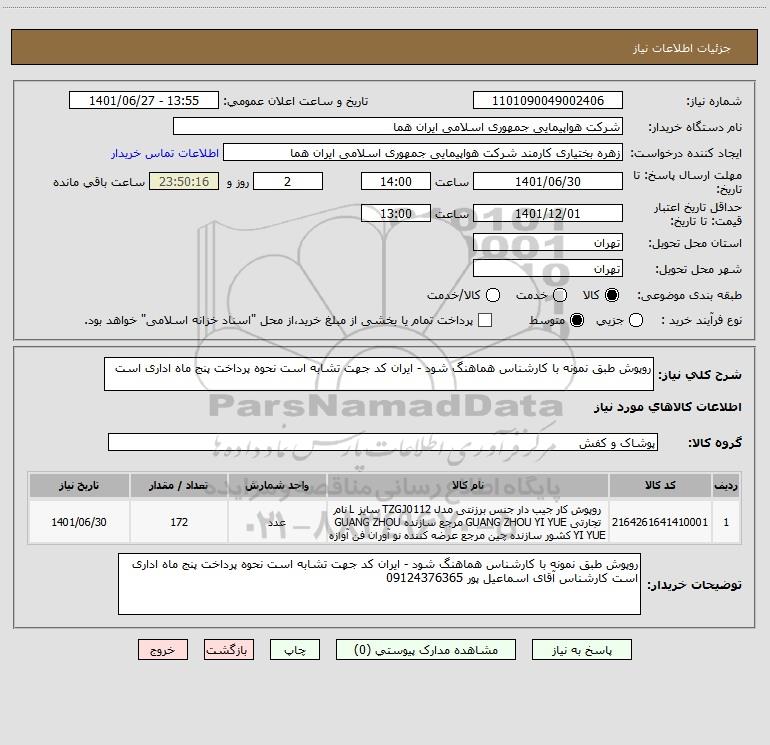Click the کد کالا column header
770x745 pixels.
point(660,485)
